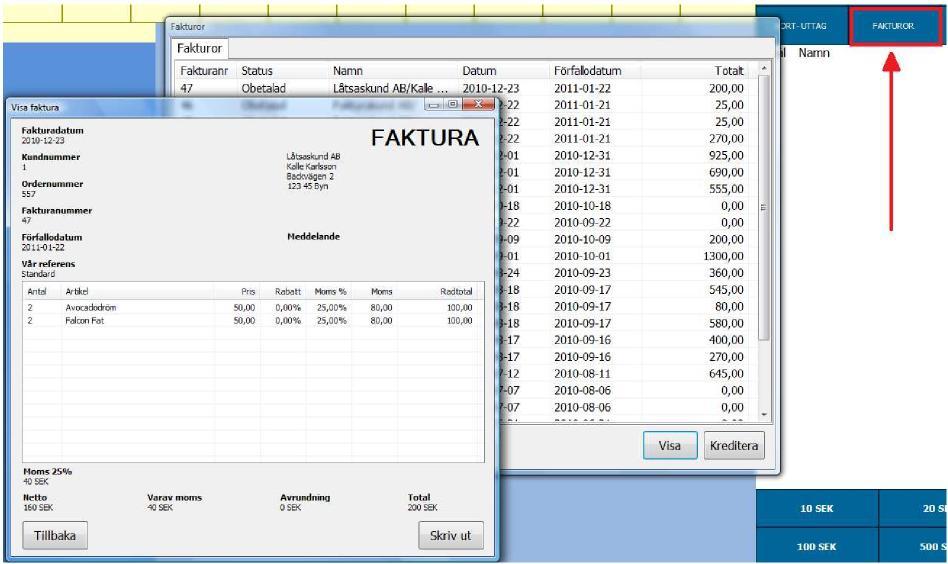Minimize the Visa faktura window
Viewport: 948px width, 564px height.
[x=433, y=105]
